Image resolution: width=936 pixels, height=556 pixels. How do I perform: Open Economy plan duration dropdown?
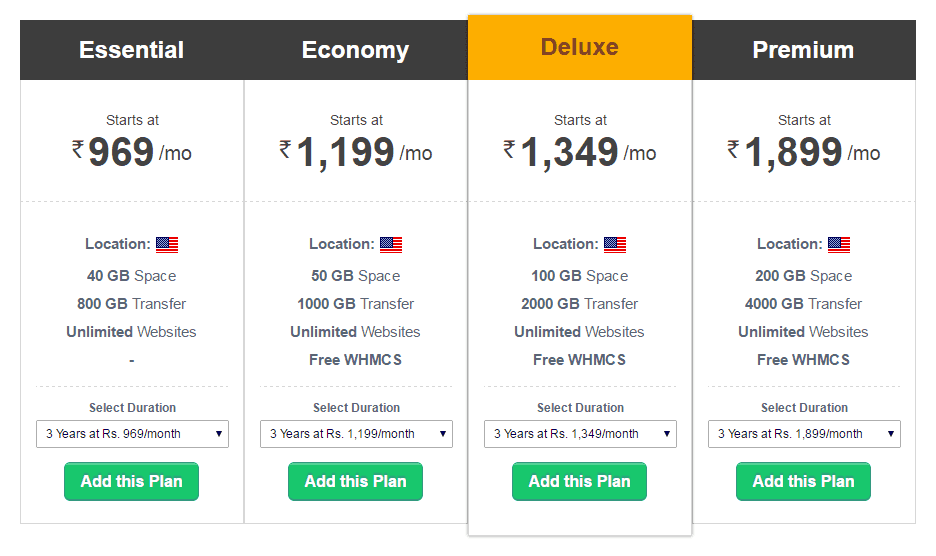pos(356,434)
